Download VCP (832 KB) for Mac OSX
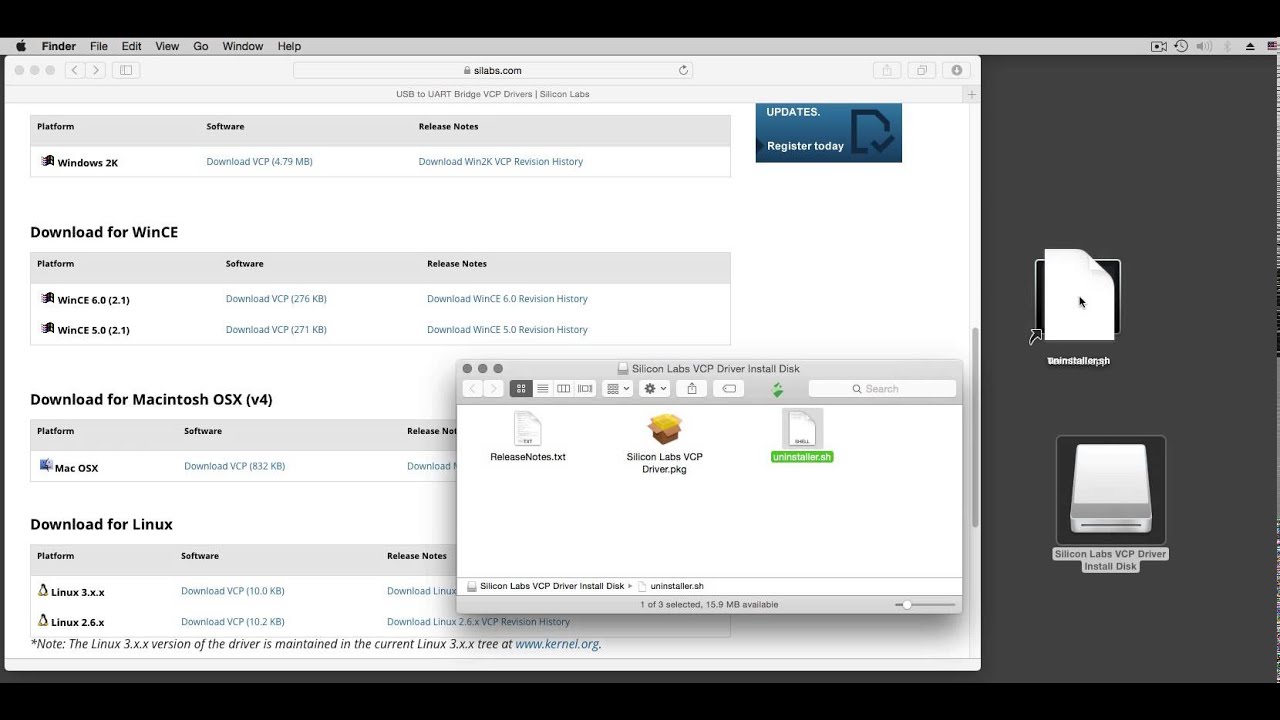Viewport: 1280px width, 720px height. 234,466
